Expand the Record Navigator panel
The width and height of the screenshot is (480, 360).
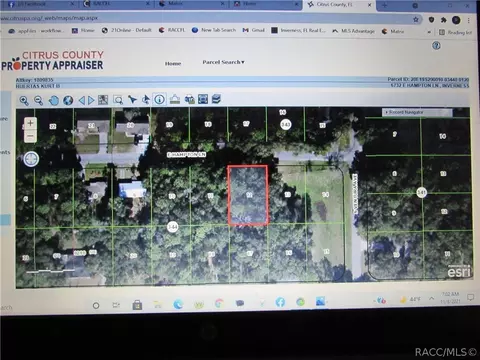[417, 112]
